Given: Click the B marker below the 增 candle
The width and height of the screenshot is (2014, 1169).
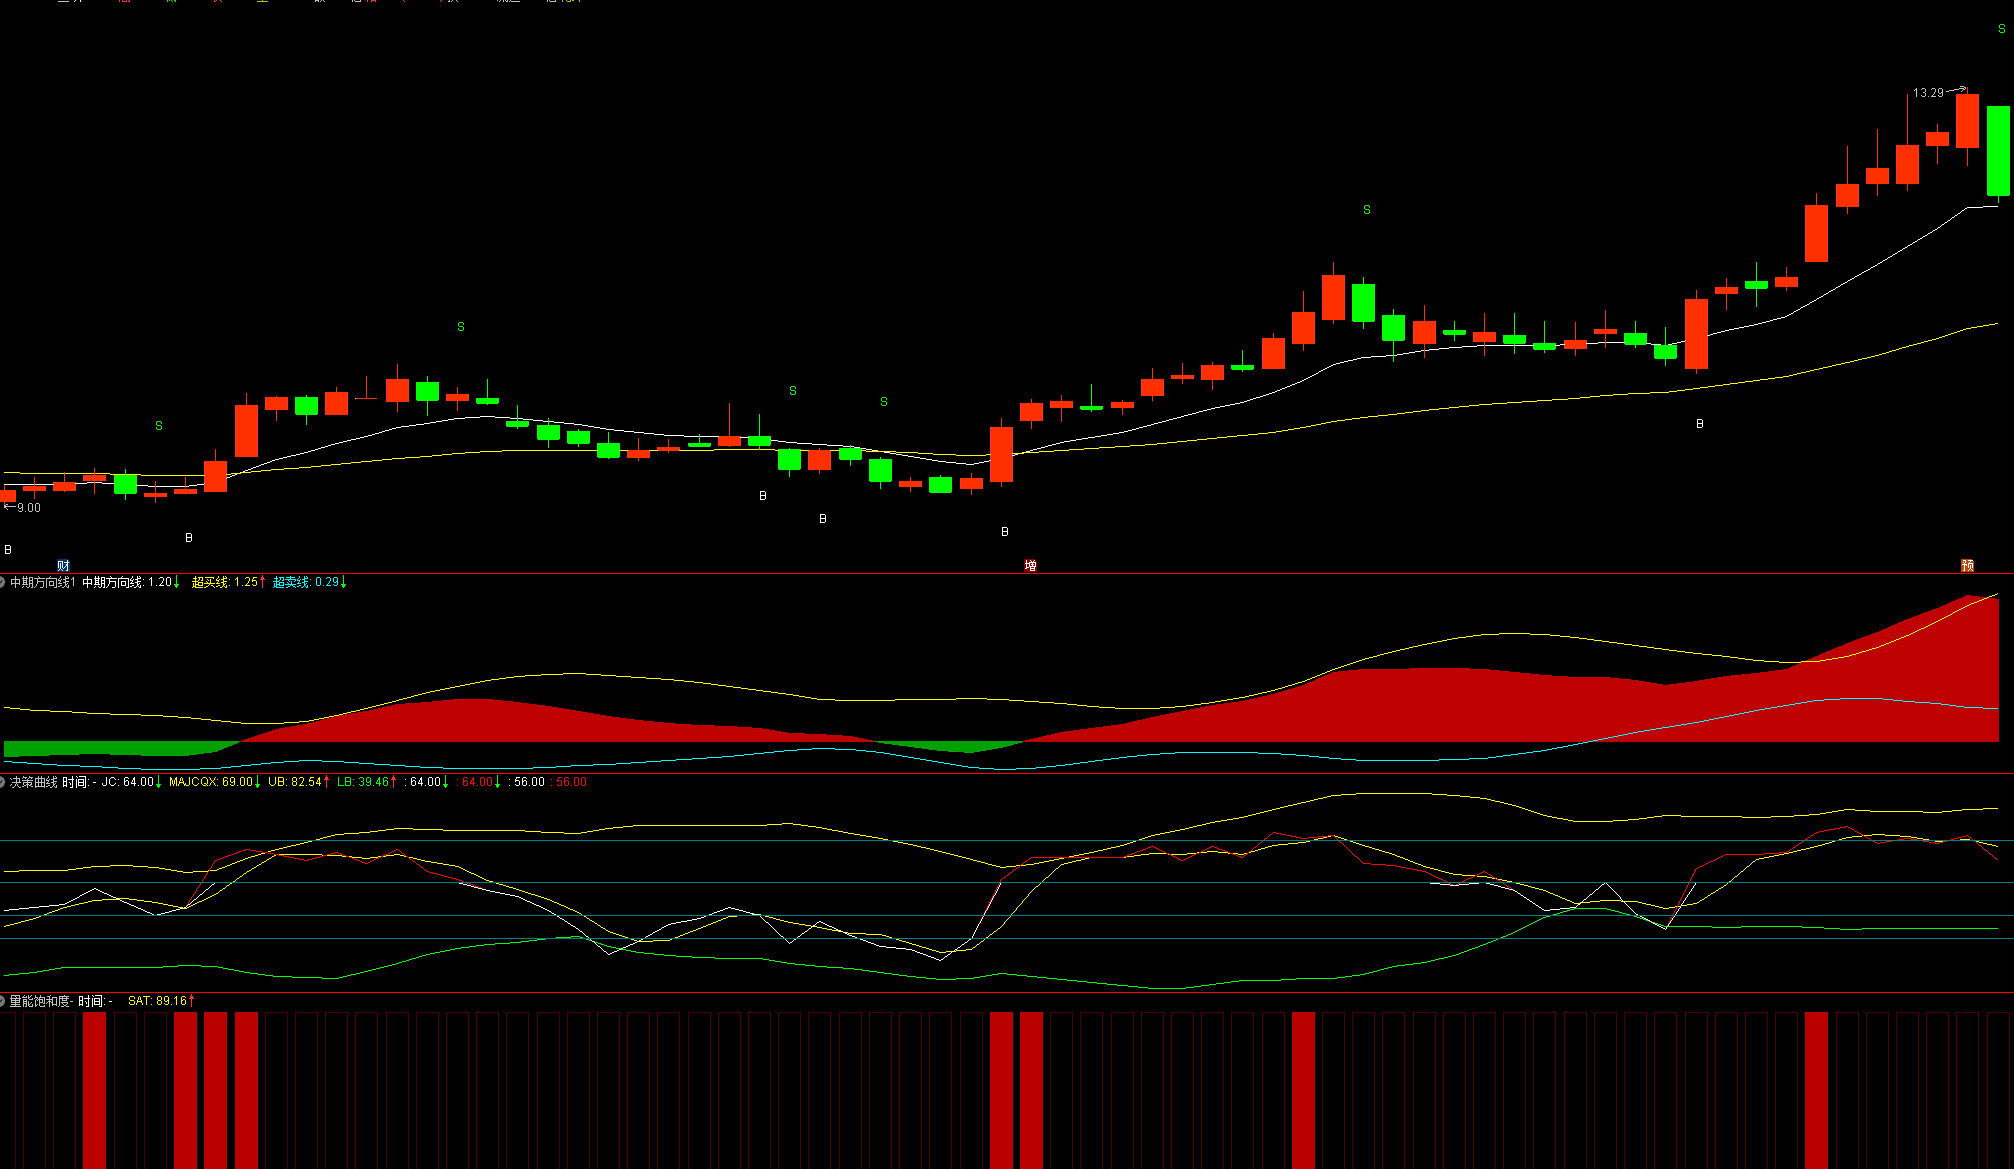Looking at the screenshot, I should (1005, 532).
